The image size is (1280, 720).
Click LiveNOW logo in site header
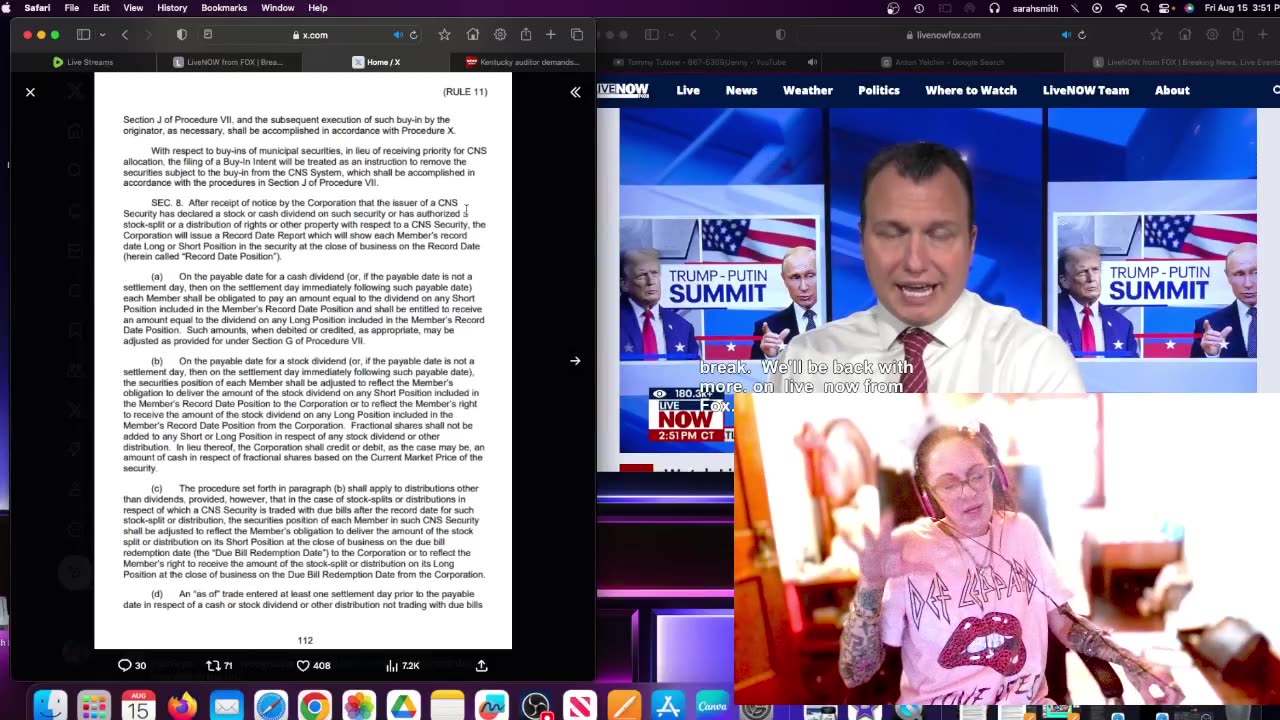[624, 90]
